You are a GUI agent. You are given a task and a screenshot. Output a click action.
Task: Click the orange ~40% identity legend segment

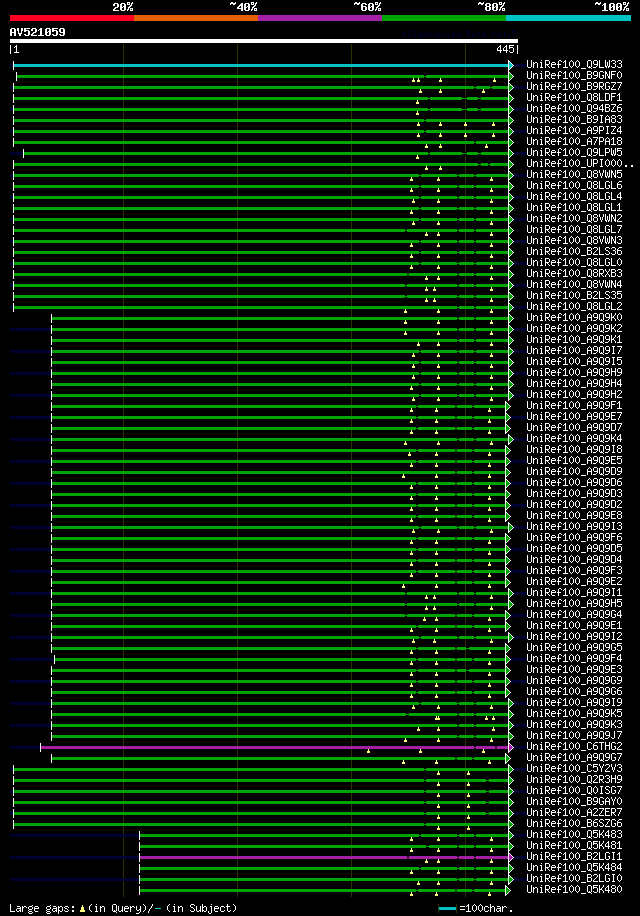coord(196,18)
